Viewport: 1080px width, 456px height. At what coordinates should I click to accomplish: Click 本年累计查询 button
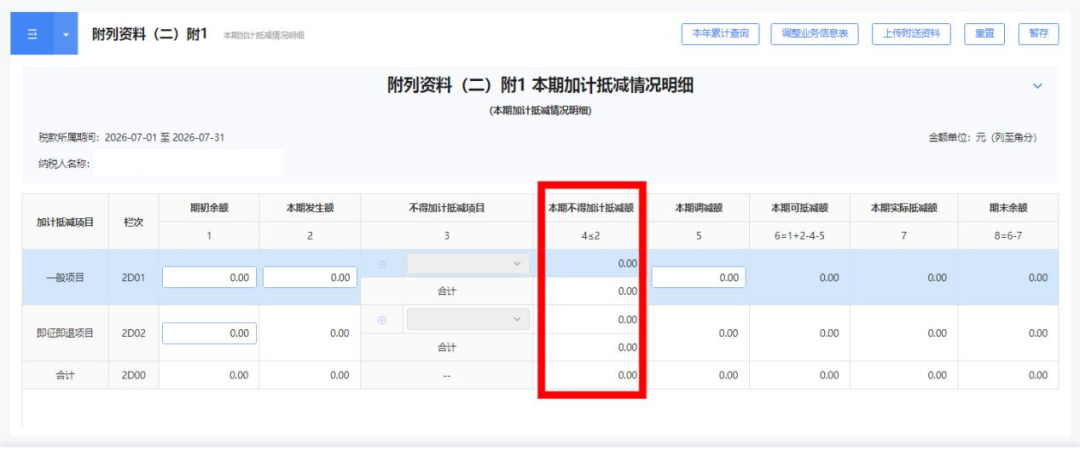(x=720, y=34)
